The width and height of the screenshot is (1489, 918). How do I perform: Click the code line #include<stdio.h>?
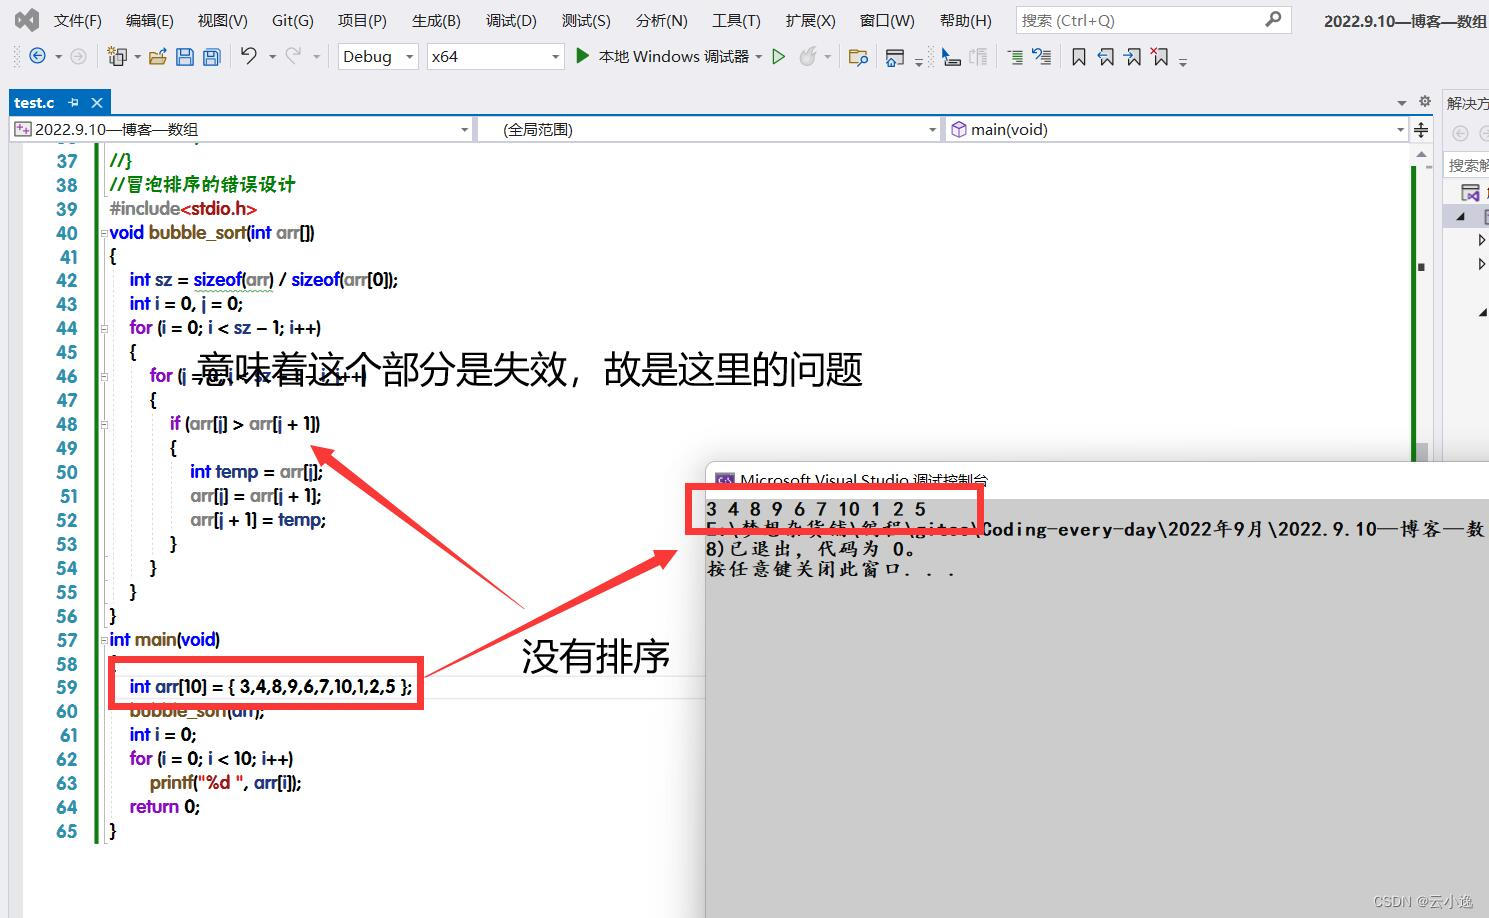tap(183, 209)
